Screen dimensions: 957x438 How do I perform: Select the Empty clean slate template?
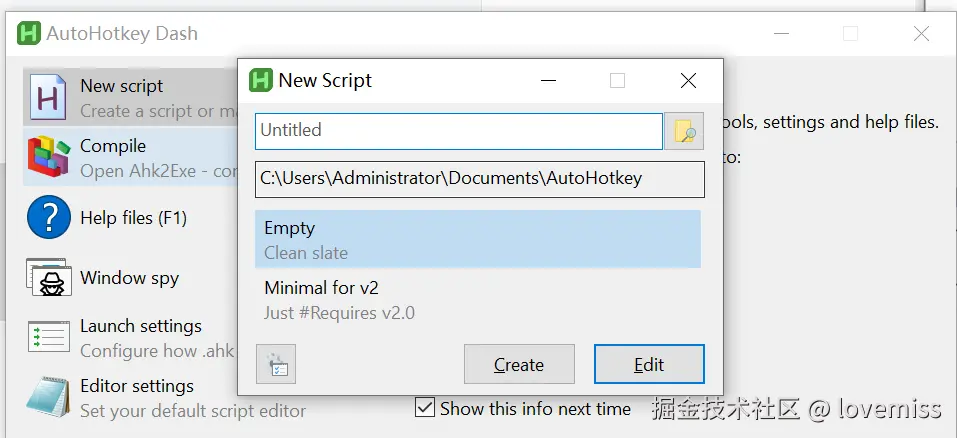point(477,240)
